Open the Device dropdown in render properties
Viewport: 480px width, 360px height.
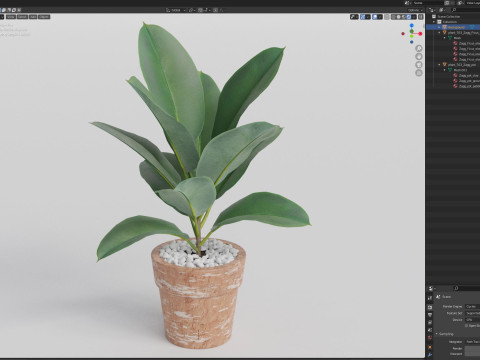click(x=473, y=320)
